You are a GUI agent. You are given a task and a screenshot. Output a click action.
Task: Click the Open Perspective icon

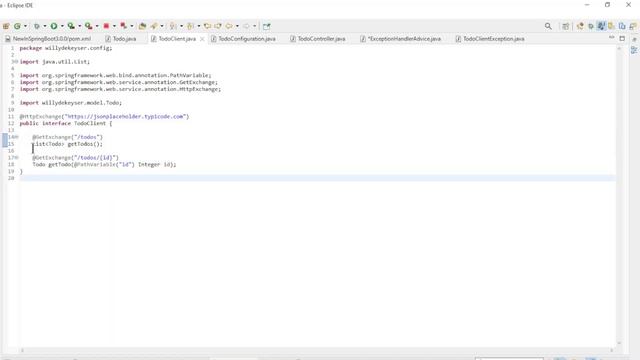point(565,26)
